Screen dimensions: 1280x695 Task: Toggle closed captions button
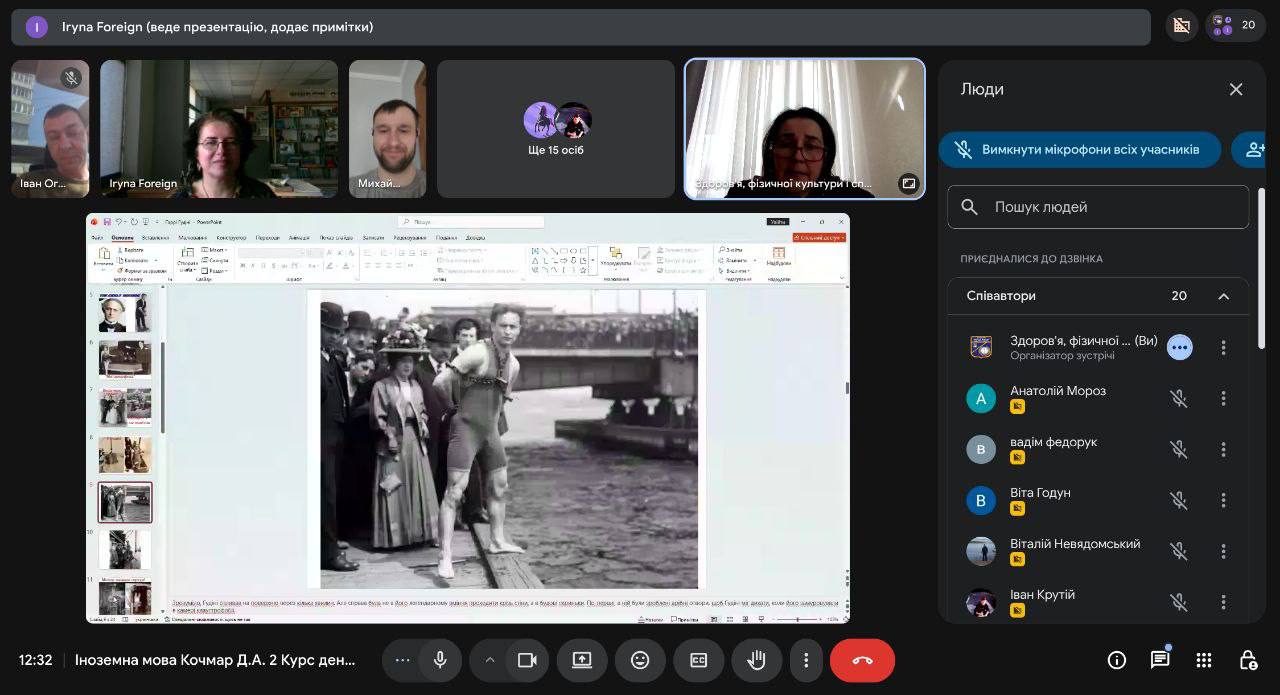(698, 660)
